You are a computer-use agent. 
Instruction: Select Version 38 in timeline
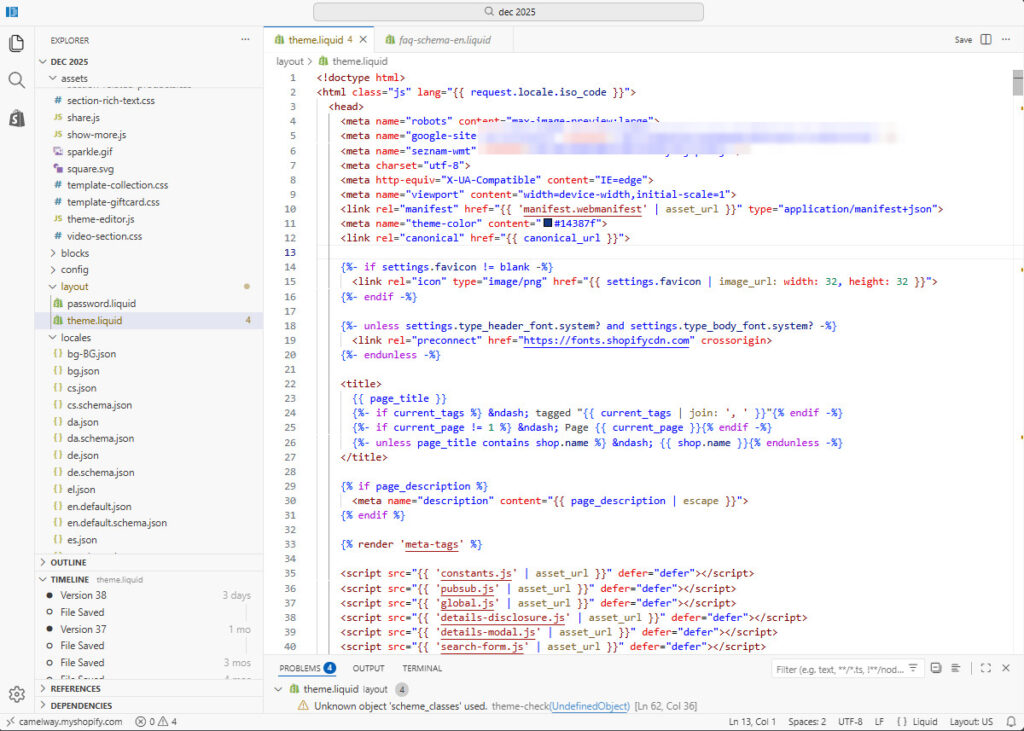(x=83, y=595)
